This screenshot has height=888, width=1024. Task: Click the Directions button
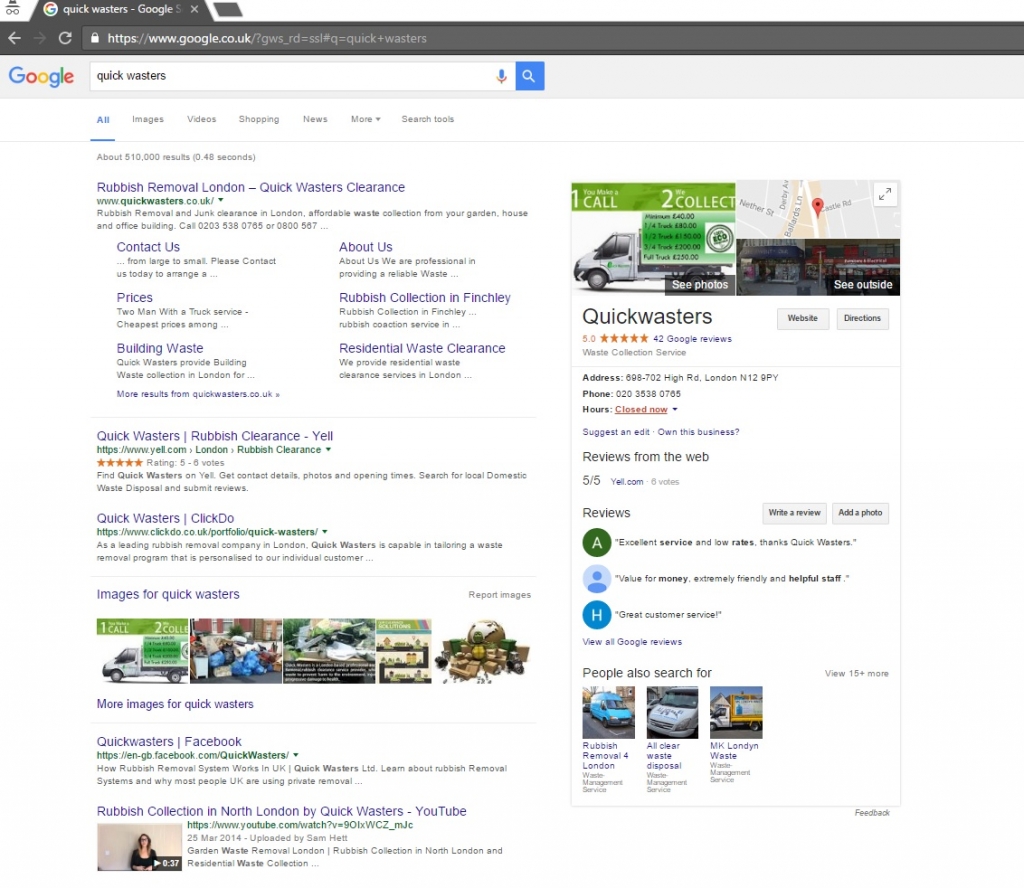tap(862, 319)
